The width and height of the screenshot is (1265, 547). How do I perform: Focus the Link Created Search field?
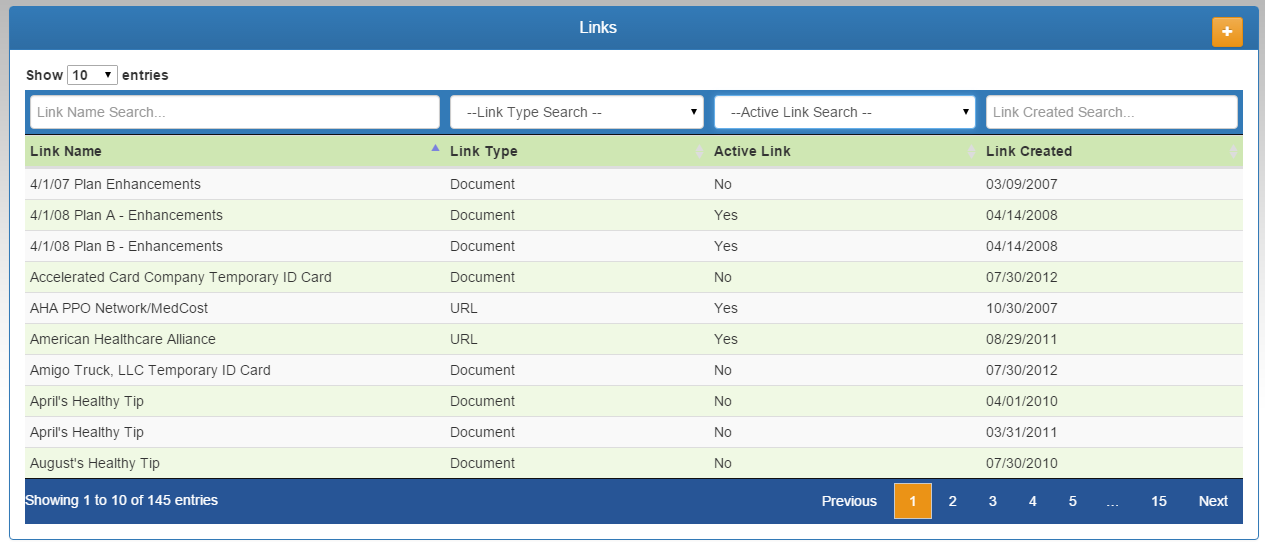(1112, 112)
